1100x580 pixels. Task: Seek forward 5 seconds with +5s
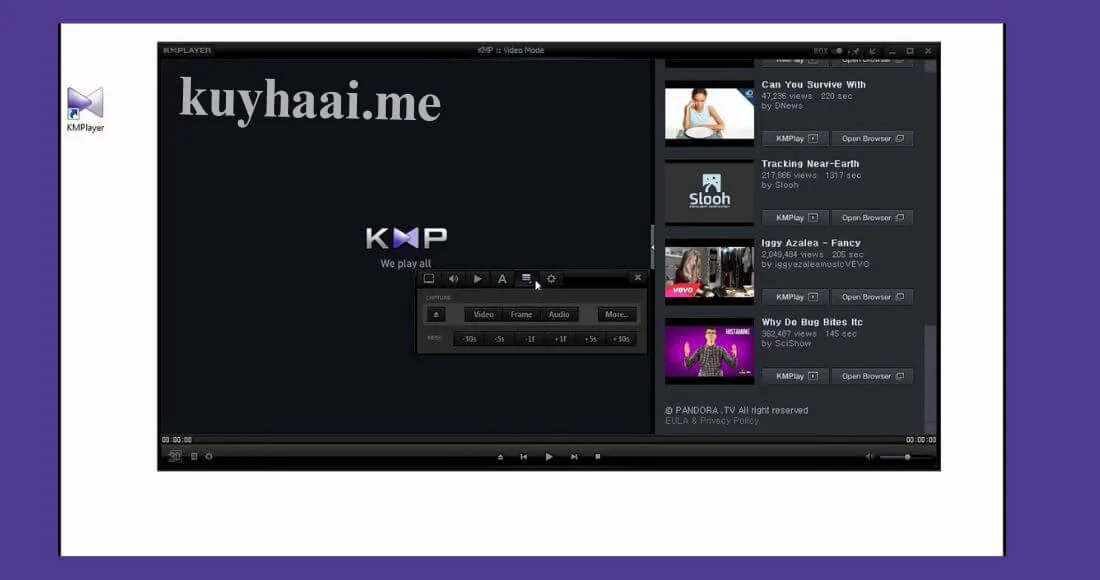pyautogui.click(x=591, y=339)
